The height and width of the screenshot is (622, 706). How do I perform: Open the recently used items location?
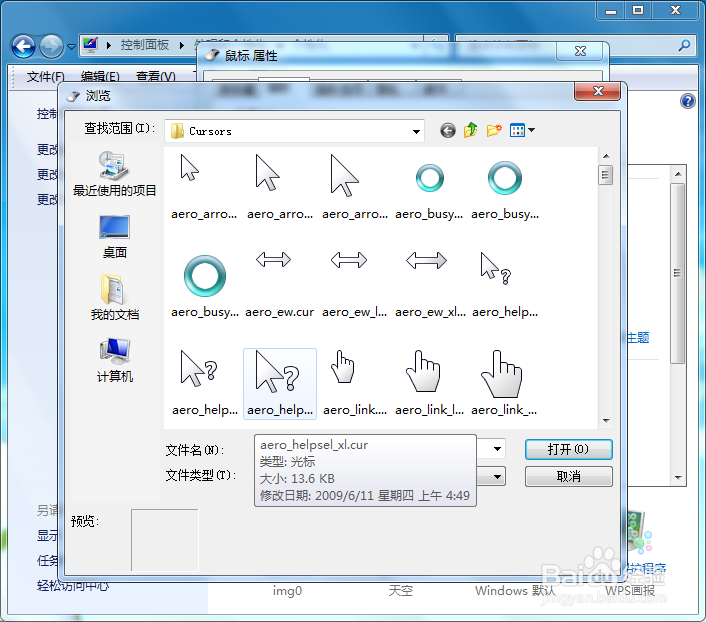(x=114, y=174)
